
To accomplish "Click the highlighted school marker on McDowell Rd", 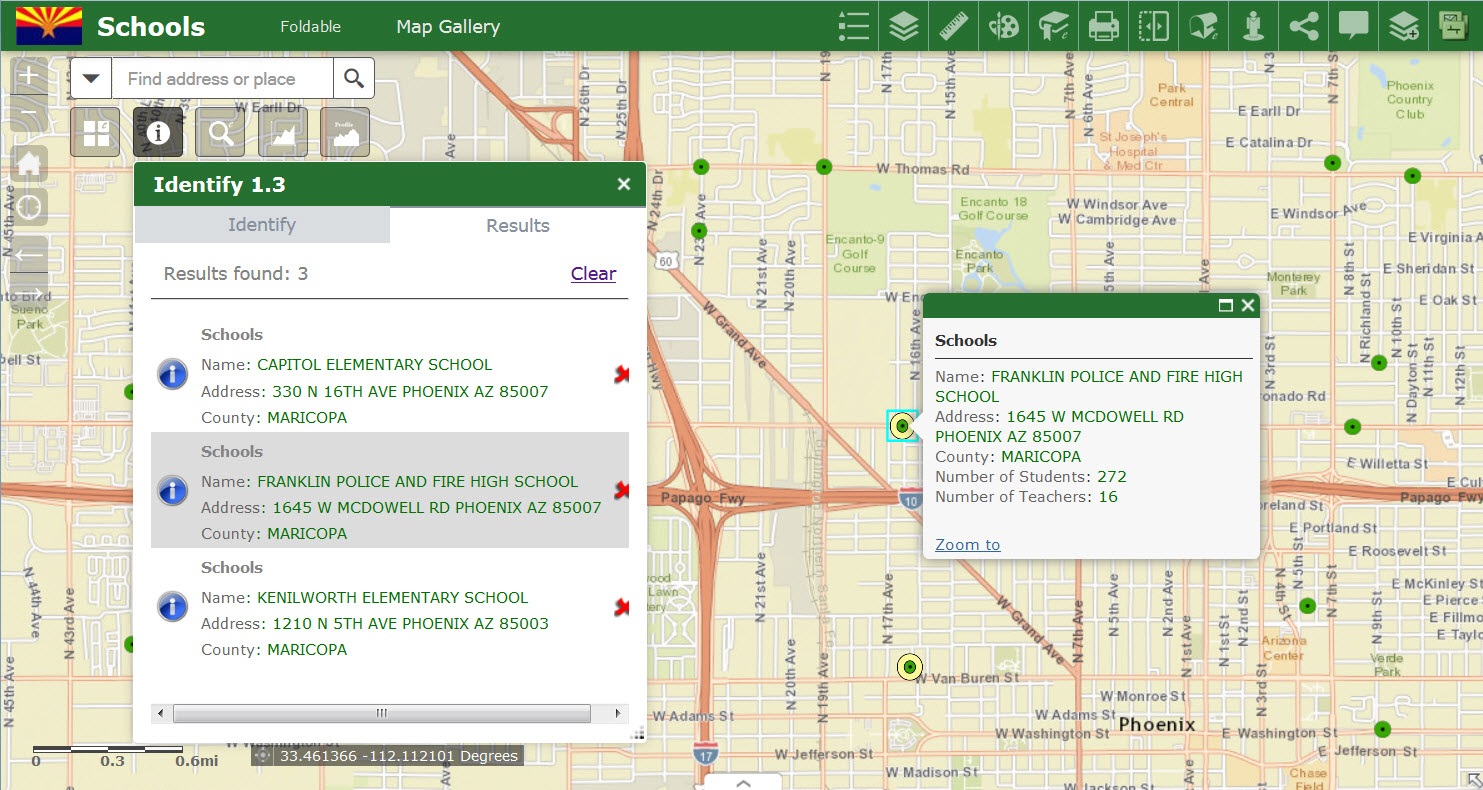I will 902,426.
